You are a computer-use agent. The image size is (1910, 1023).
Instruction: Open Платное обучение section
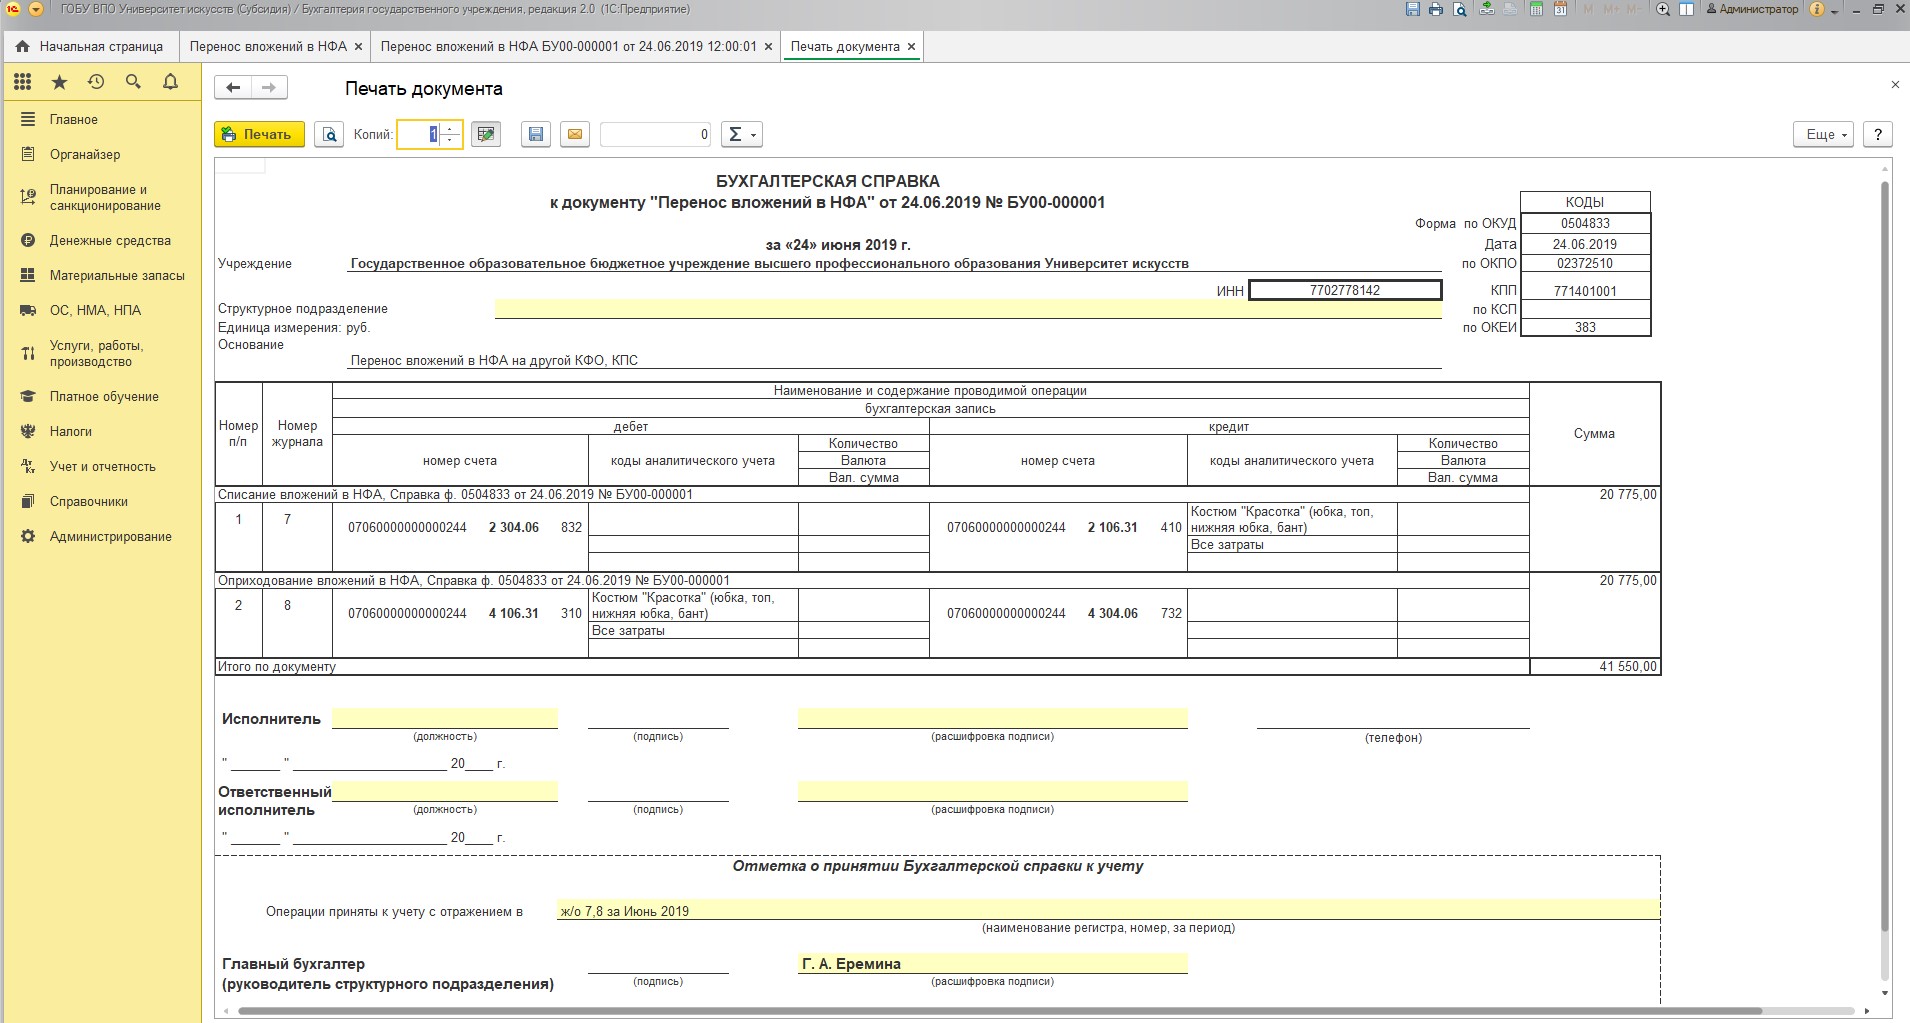pyautogui.click(x=100, y=396)
